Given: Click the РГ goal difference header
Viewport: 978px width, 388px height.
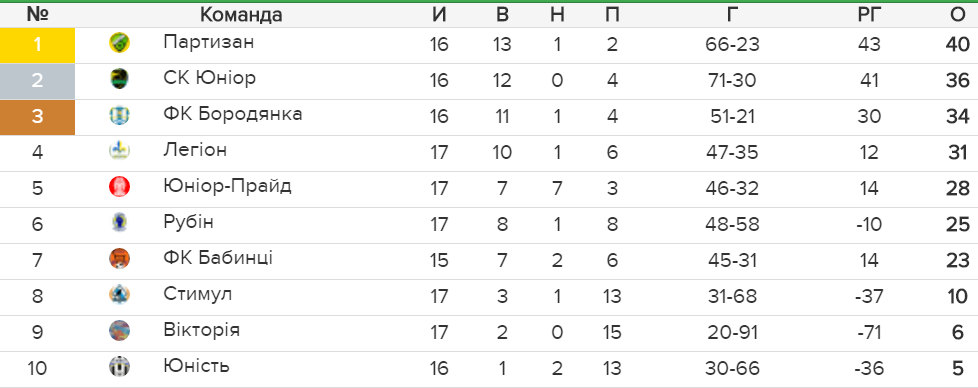Looking at the screenshot, I should (868, 15).
